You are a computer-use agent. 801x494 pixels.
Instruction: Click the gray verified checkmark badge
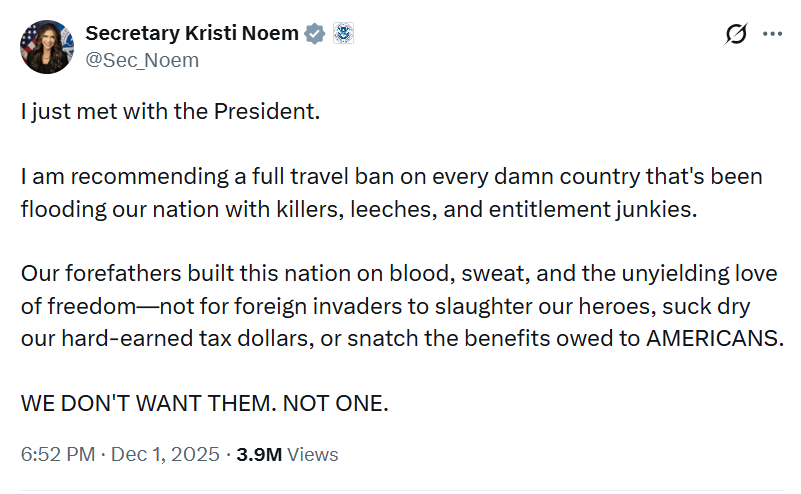(x=314, y=33)
